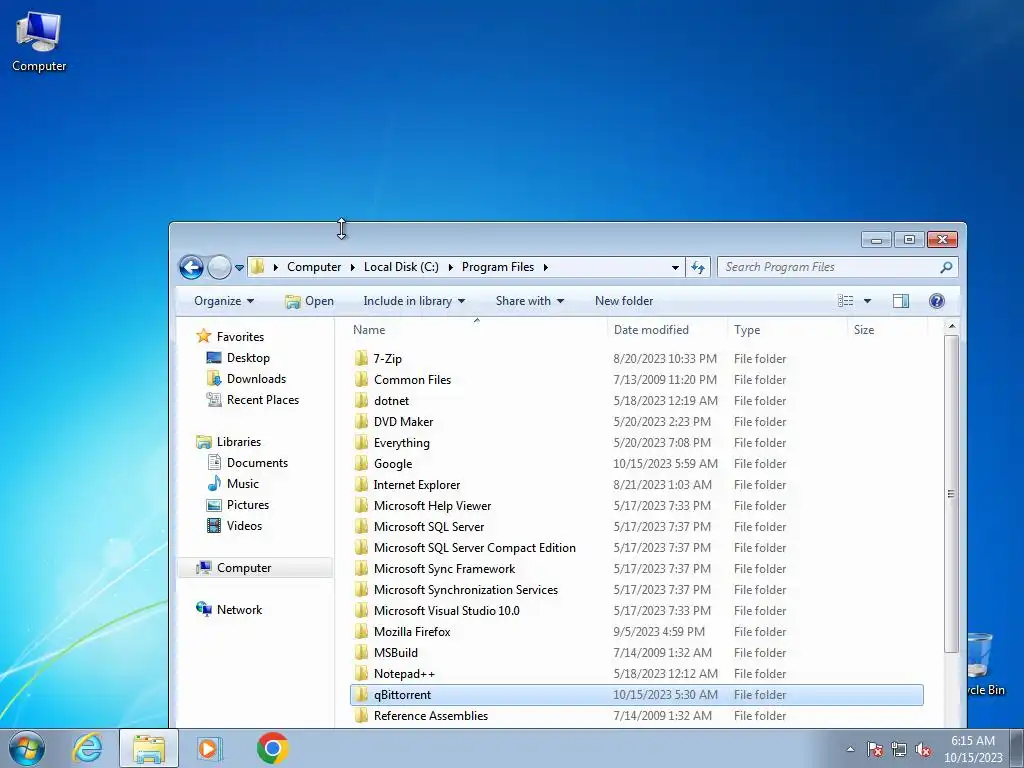Expand breadcrumb arrow after Computer
Screen dimensions: 1024x768
(x=353, y=267)
